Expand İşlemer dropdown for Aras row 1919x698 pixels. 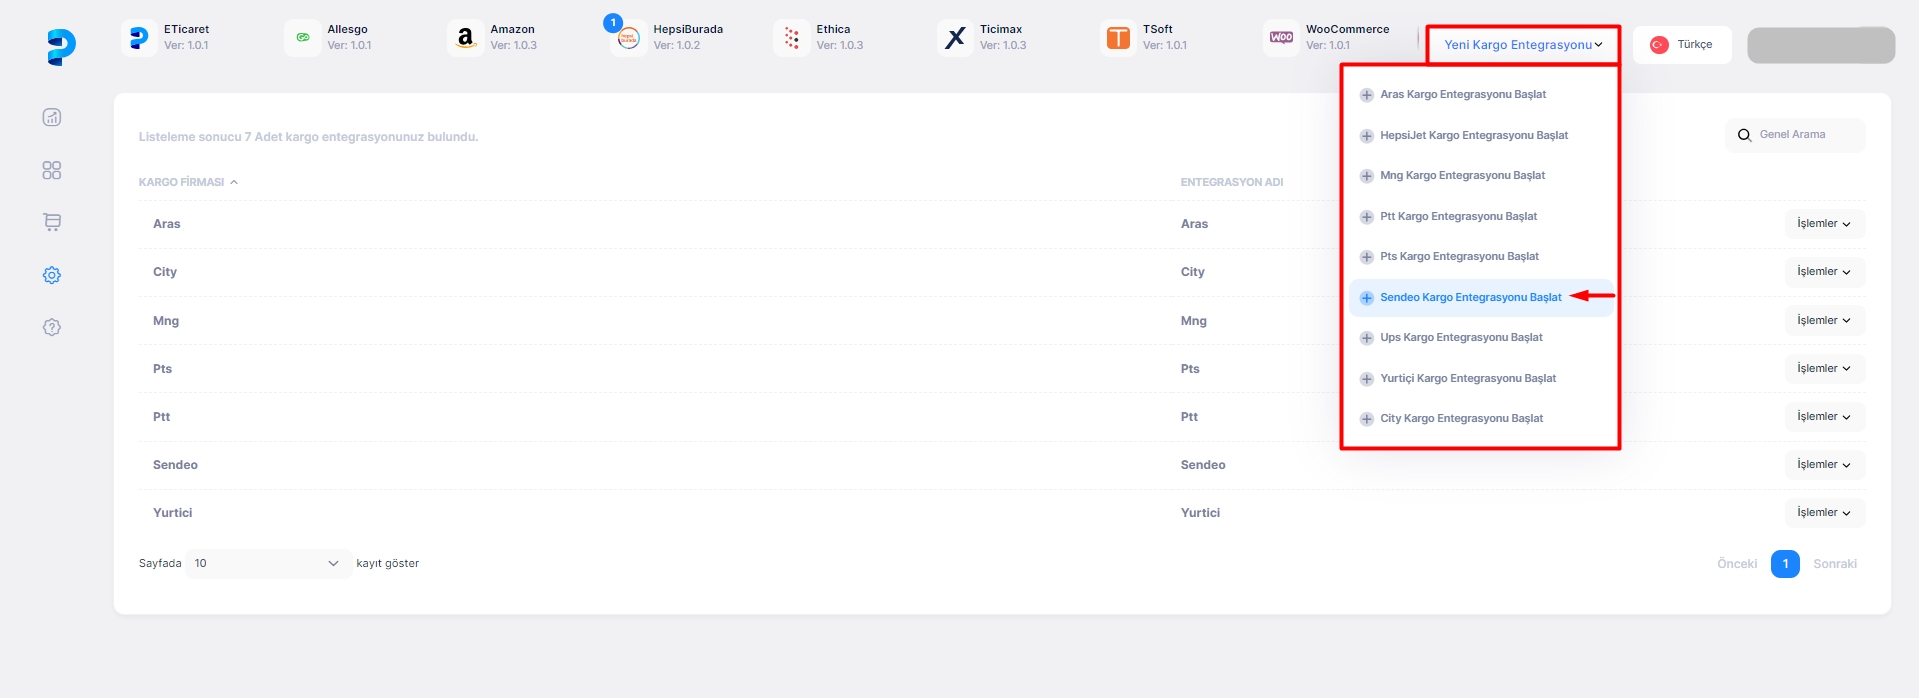coord(1824,224)
